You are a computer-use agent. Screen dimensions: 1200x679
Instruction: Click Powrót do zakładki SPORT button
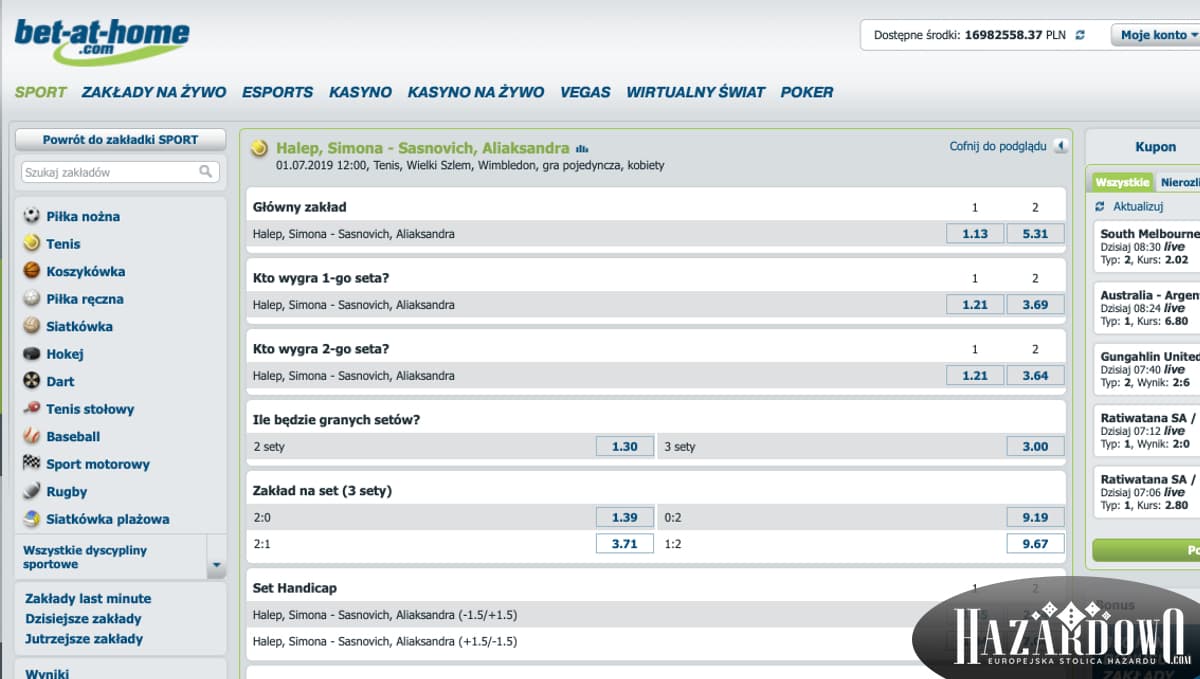click(120, 140)
